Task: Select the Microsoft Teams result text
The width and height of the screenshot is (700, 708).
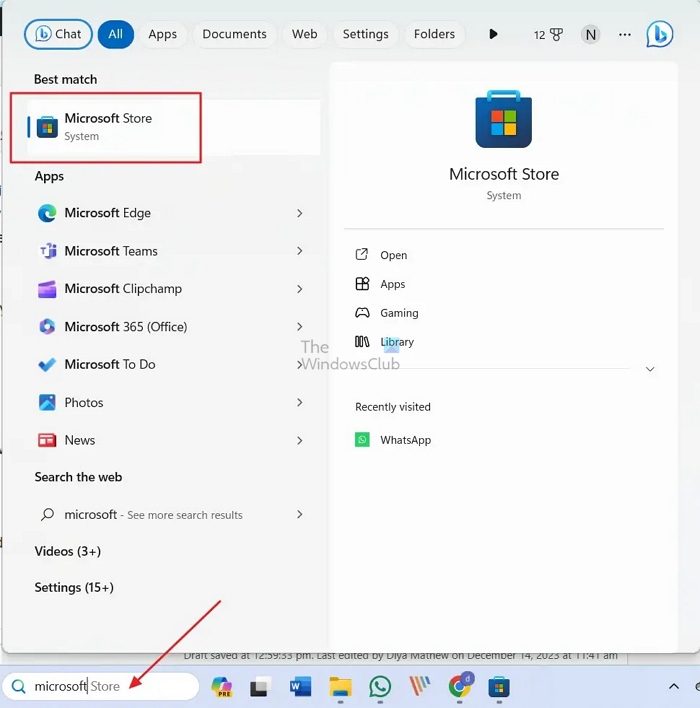Action: 111,251
